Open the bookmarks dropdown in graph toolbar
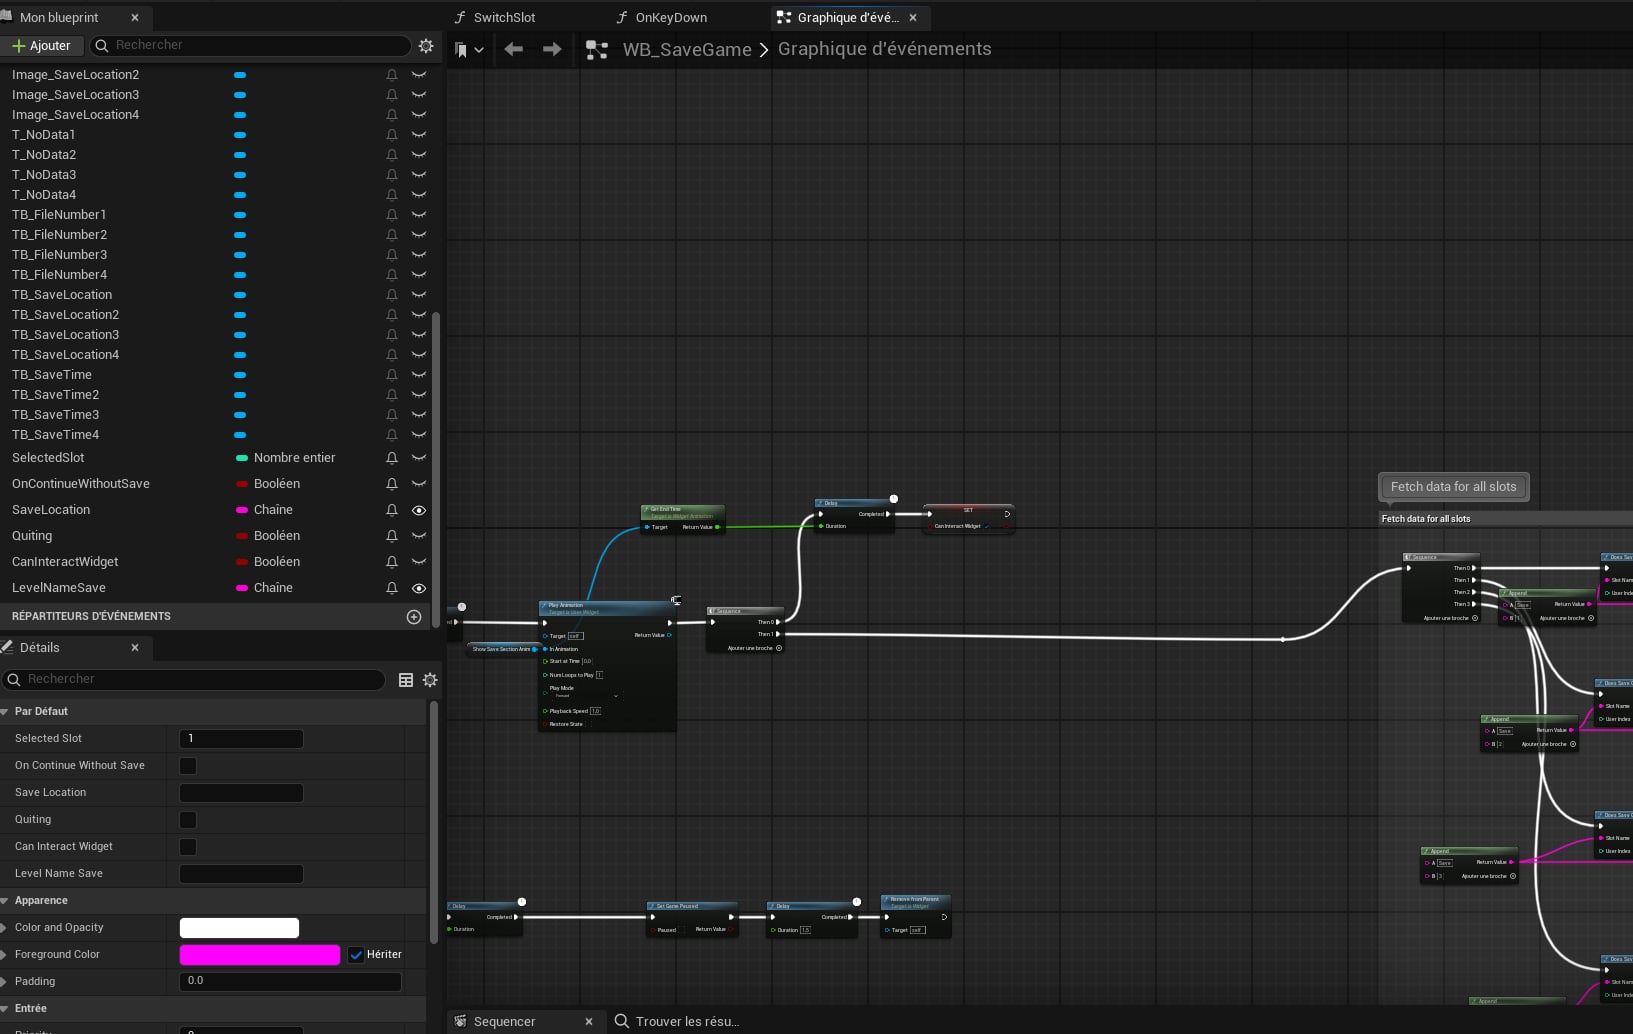The image size is (1633, 1034). (x=468, y=50)
